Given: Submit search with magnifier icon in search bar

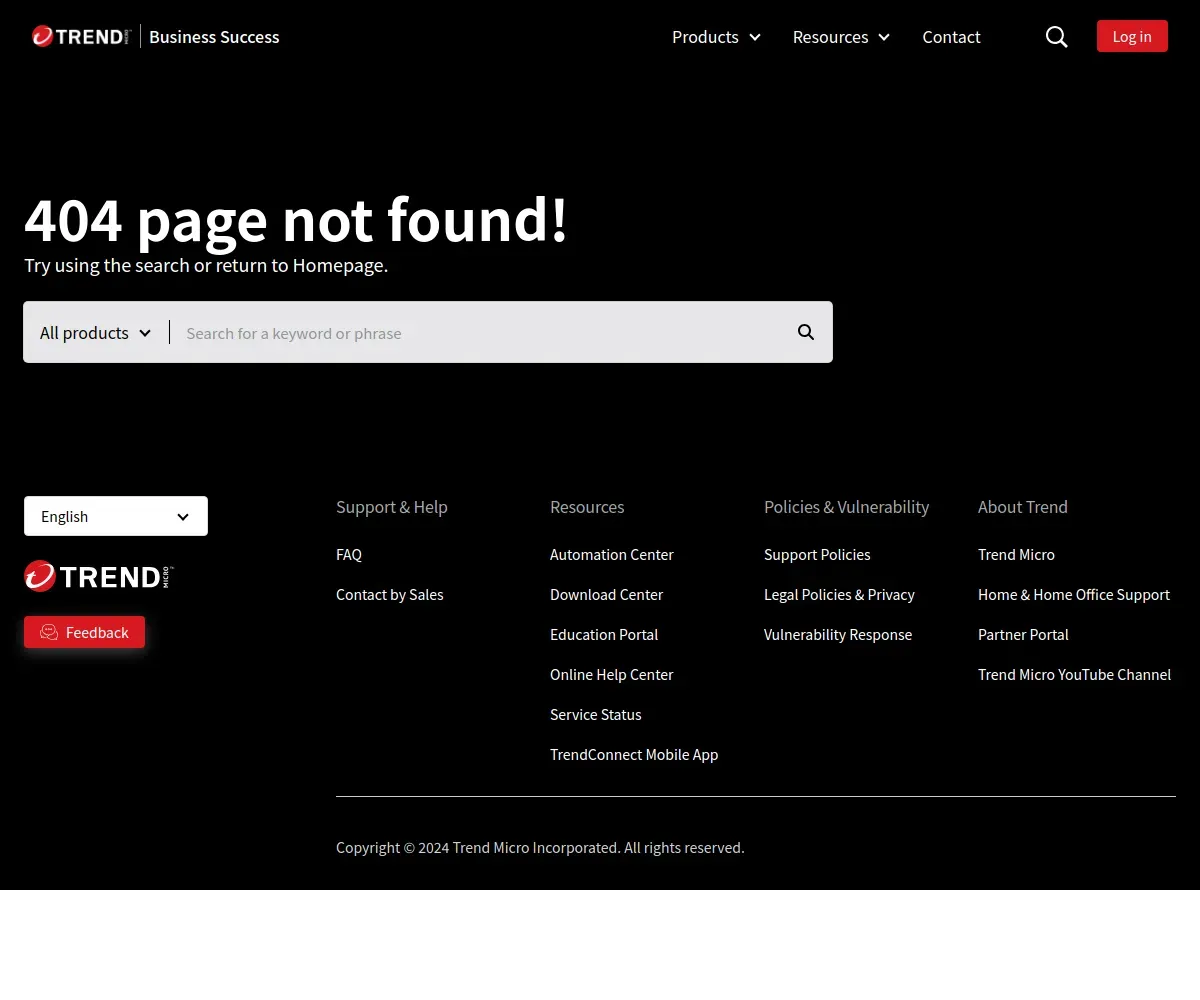Looking at the screenshot, I should coord(806,332).
